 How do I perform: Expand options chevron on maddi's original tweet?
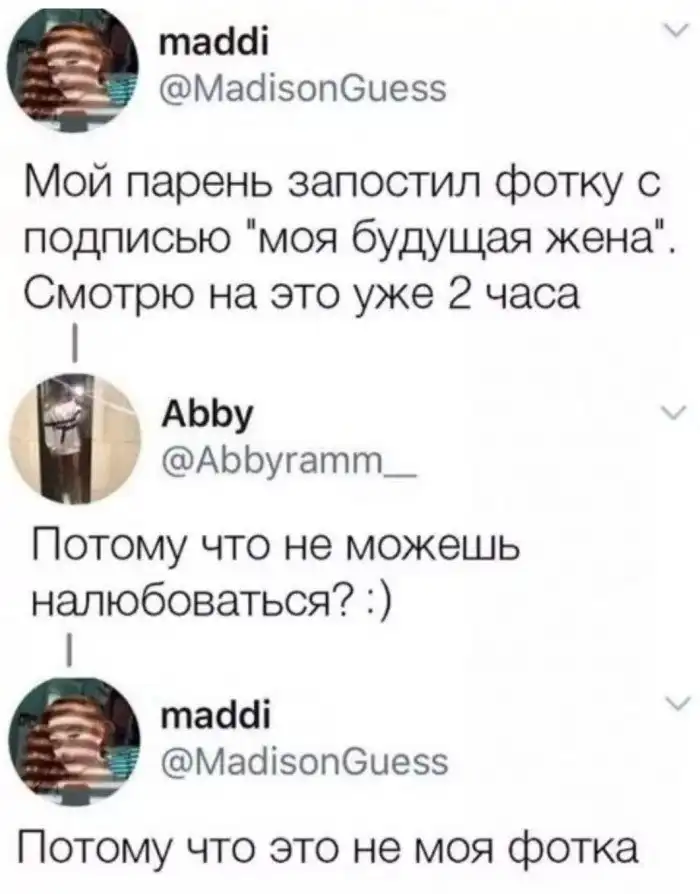pyautogui.click(x=677, y=30)
